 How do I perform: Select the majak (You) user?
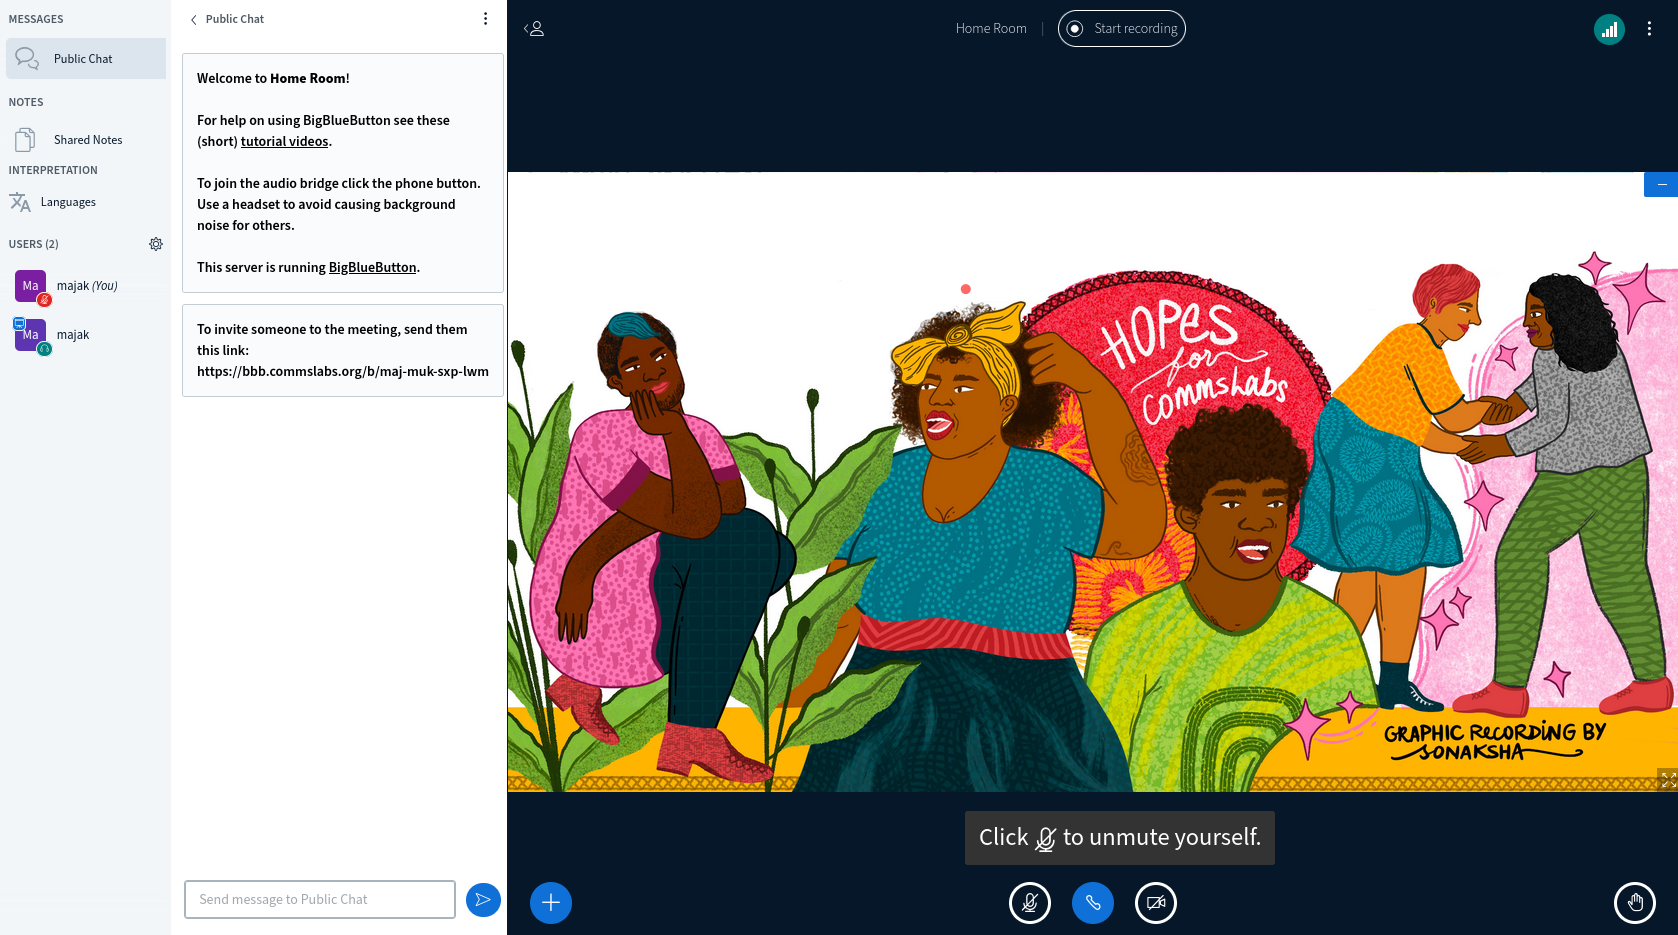(x=86, y=286)
